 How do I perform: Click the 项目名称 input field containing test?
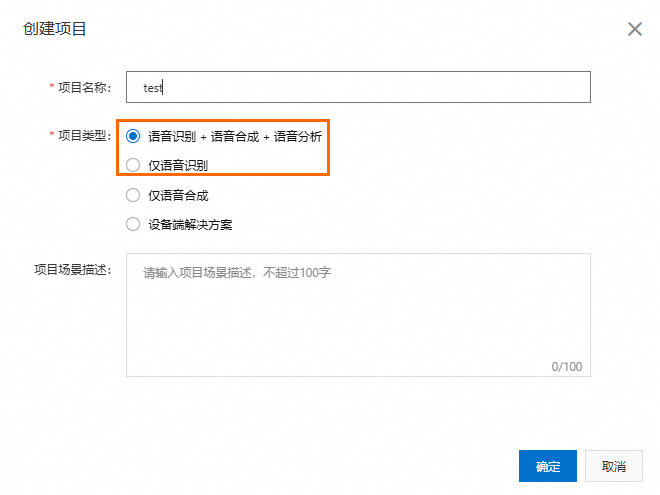click(358, 87)
